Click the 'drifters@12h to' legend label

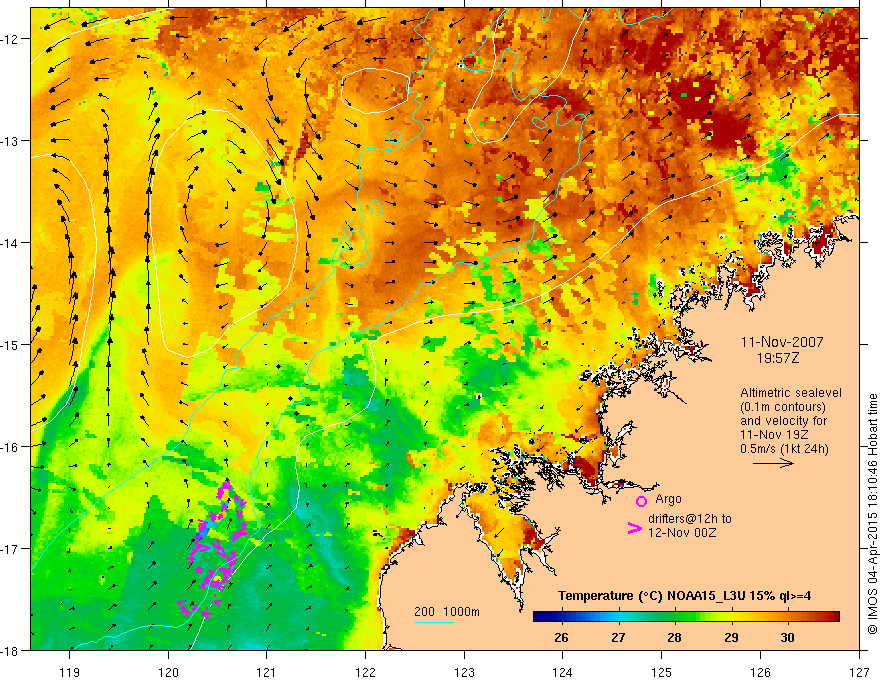pos(690,519)
